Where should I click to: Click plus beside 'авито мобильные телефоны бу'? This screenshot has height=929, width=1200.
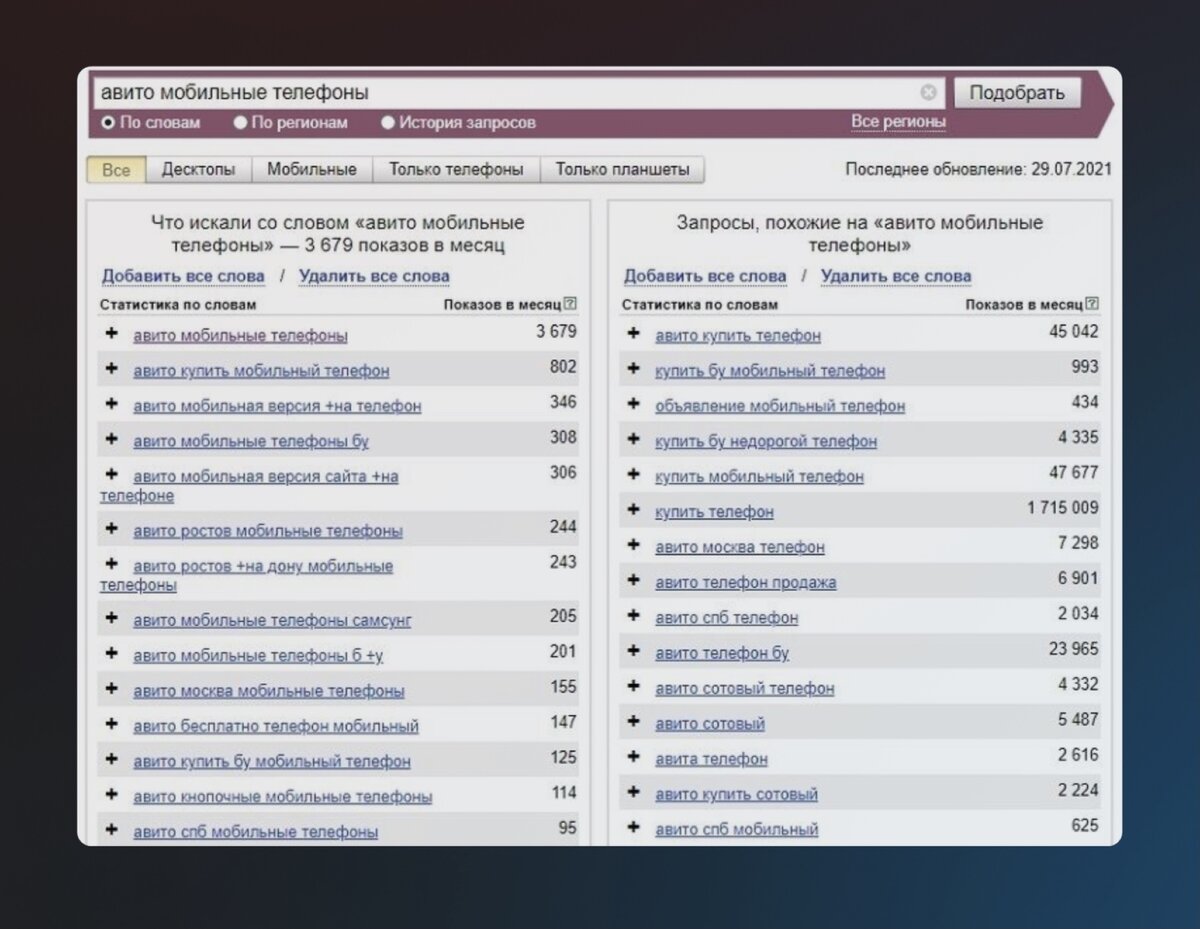(x=112, y=439)
